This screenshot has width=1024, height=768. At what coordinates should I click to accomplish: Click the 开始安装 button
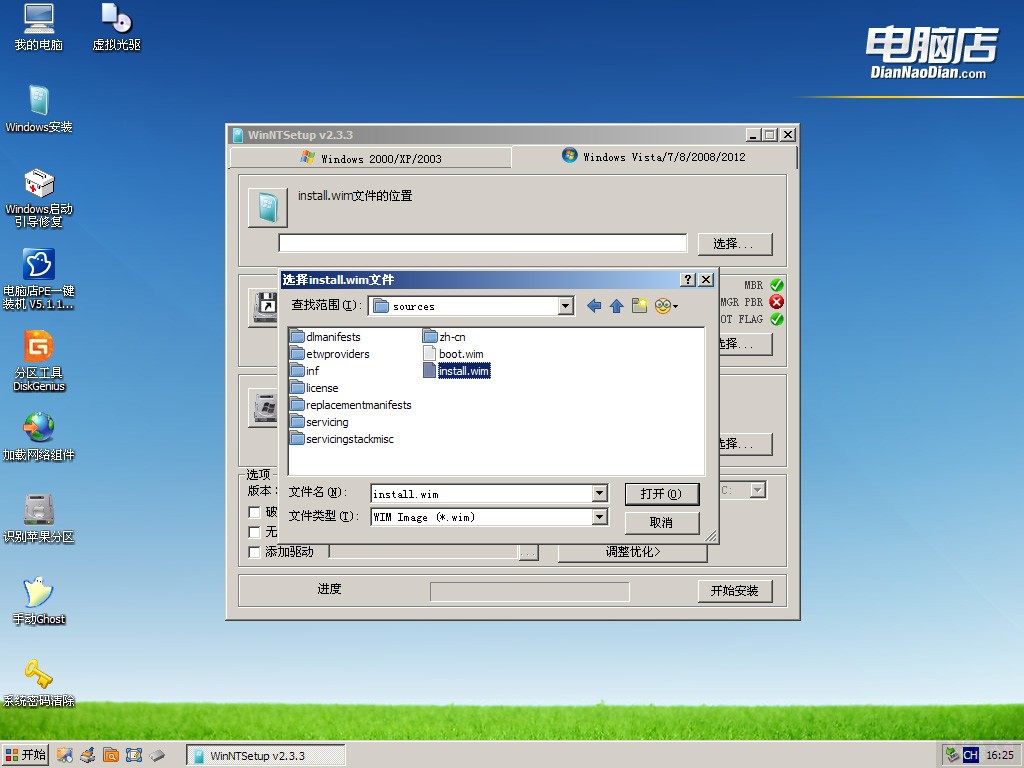[x=735, y=590]
